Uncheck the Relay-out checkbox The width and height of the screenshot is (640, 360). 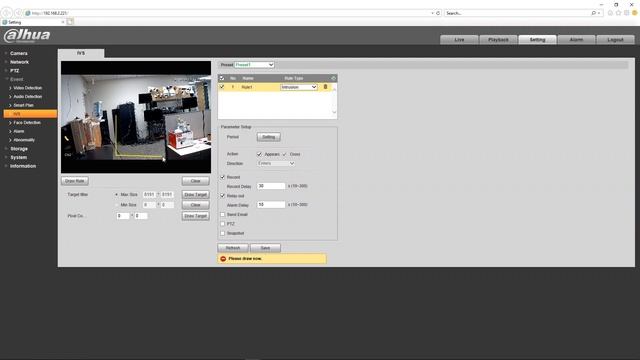point(222,196)
